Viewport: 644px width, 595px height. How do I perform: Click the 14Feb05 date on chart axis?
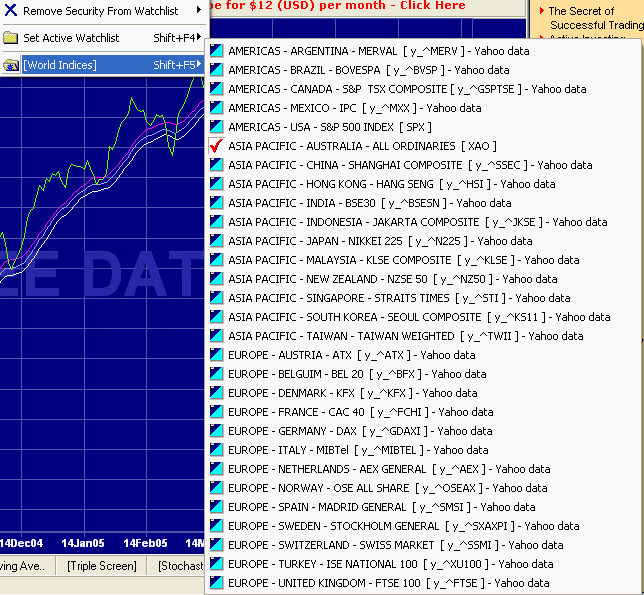tap(145, 543)
